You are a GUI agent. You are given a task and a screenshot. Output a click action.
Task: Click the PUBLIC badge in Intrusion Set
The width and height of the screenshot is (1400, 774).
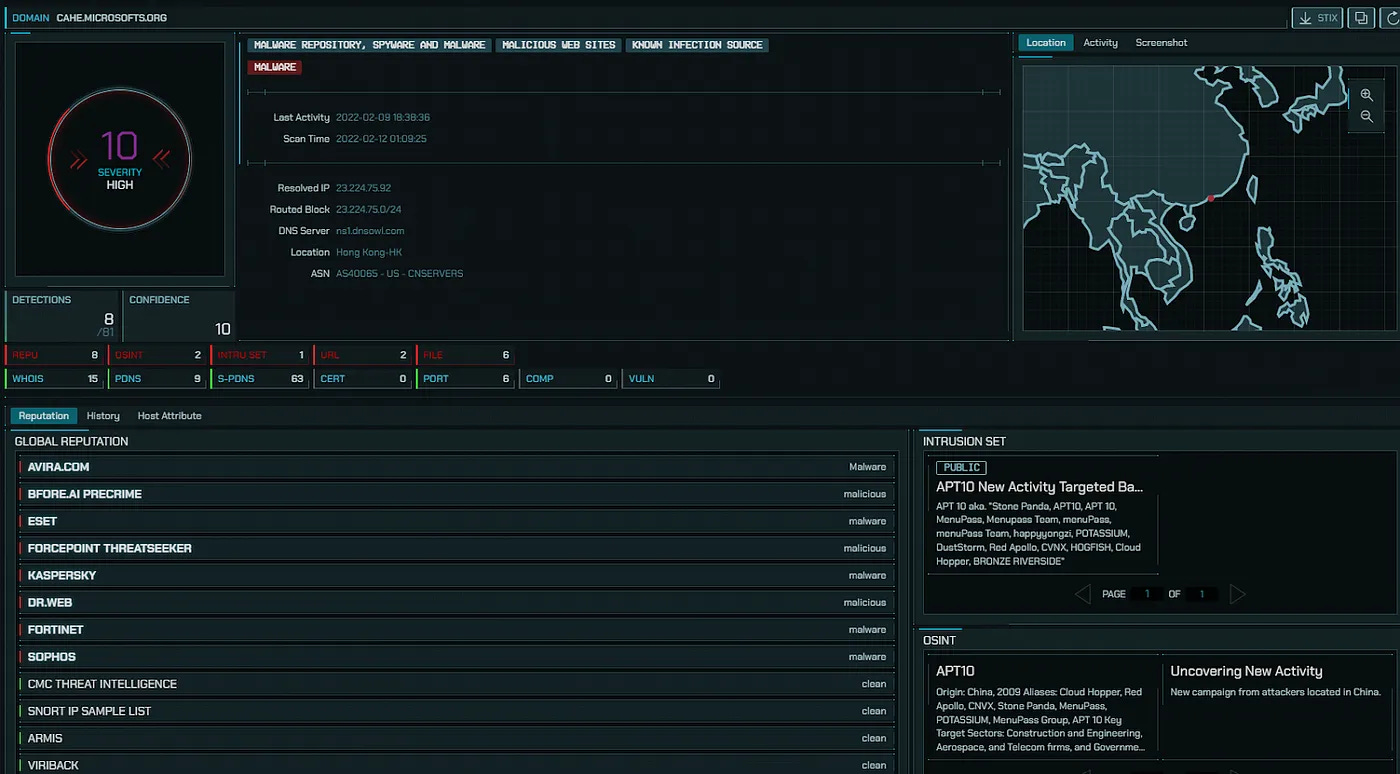click(x=961, y=468)
